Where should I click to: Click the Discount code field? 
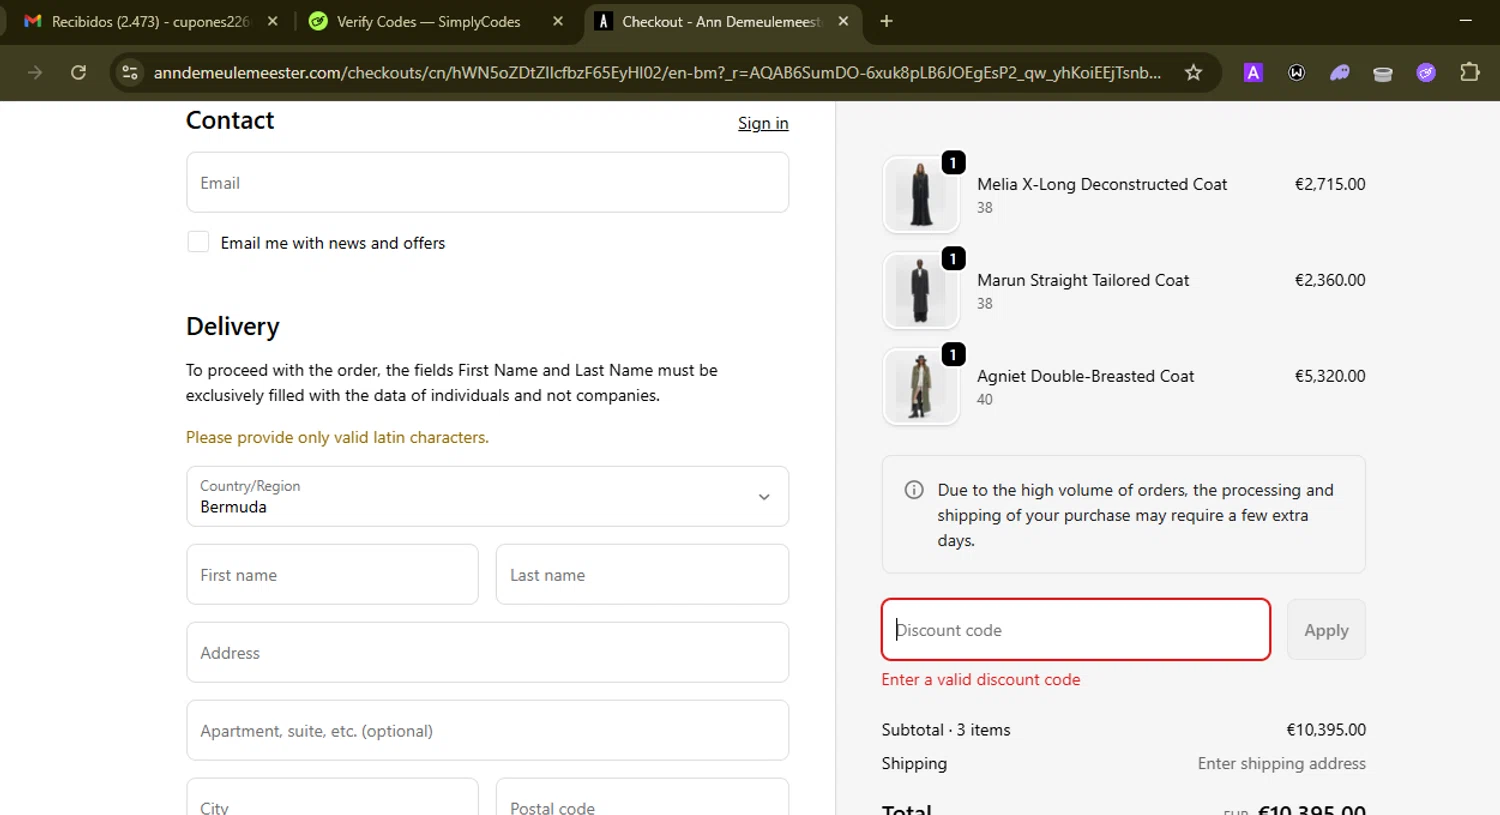pos(1076,629)
